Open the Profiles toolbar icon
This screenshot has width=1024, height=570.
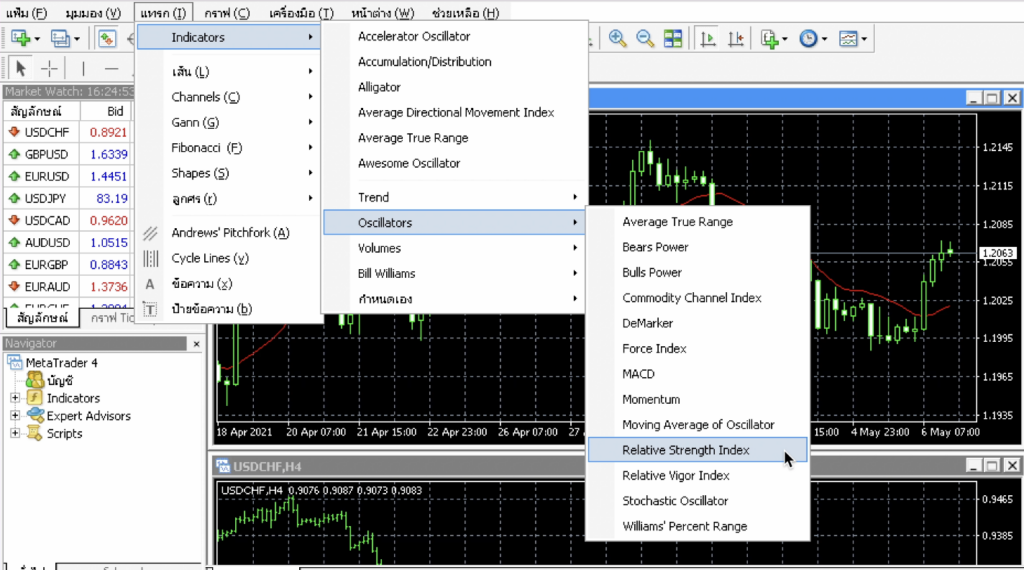tap(60, 39)
